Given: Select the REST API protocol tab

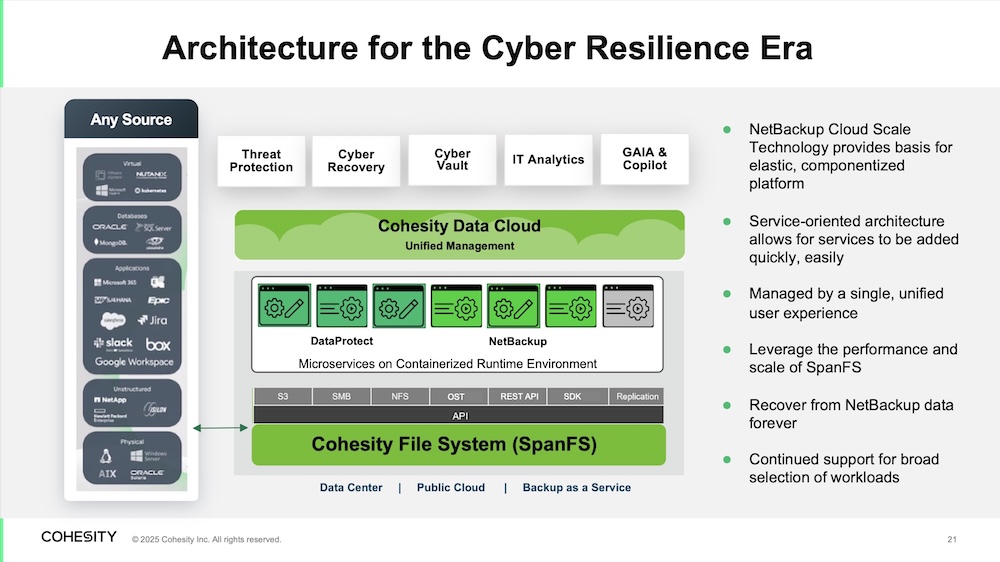Looking at the screenshot, I should [517, 396].
